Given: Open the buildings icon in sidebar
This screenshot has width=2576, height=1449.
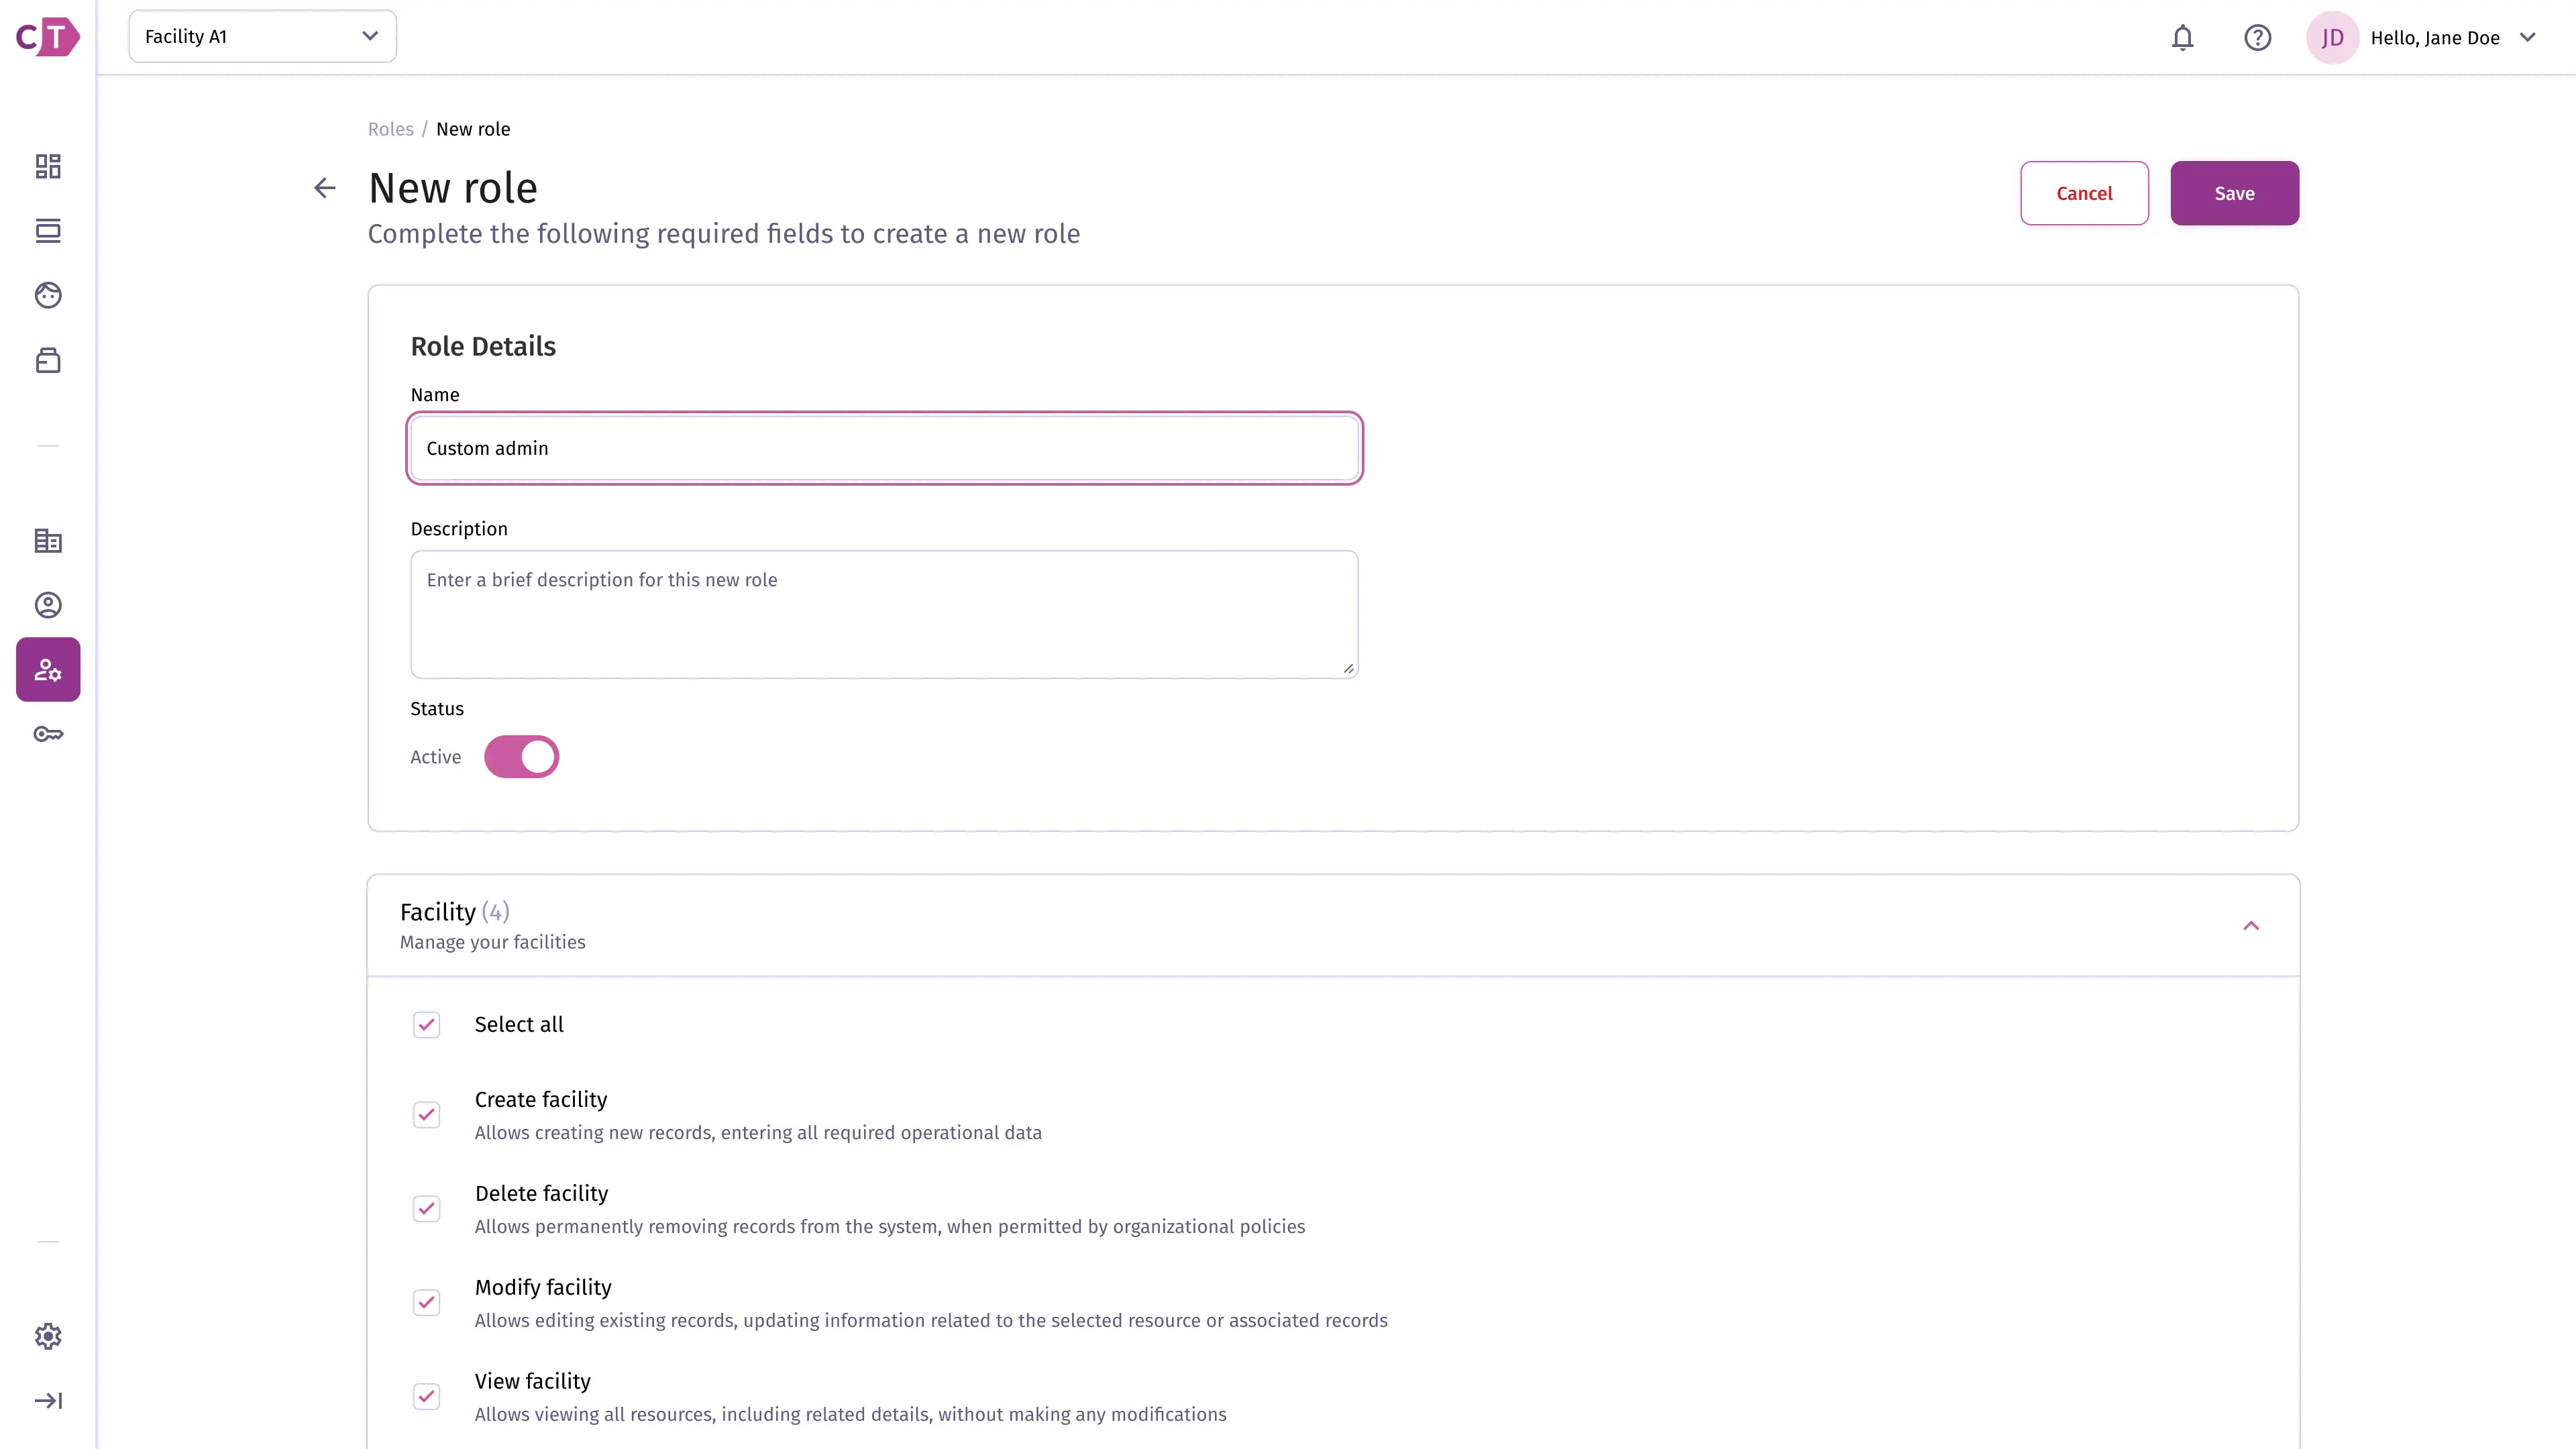Looking at the screenshot, I should pos(48,541).
